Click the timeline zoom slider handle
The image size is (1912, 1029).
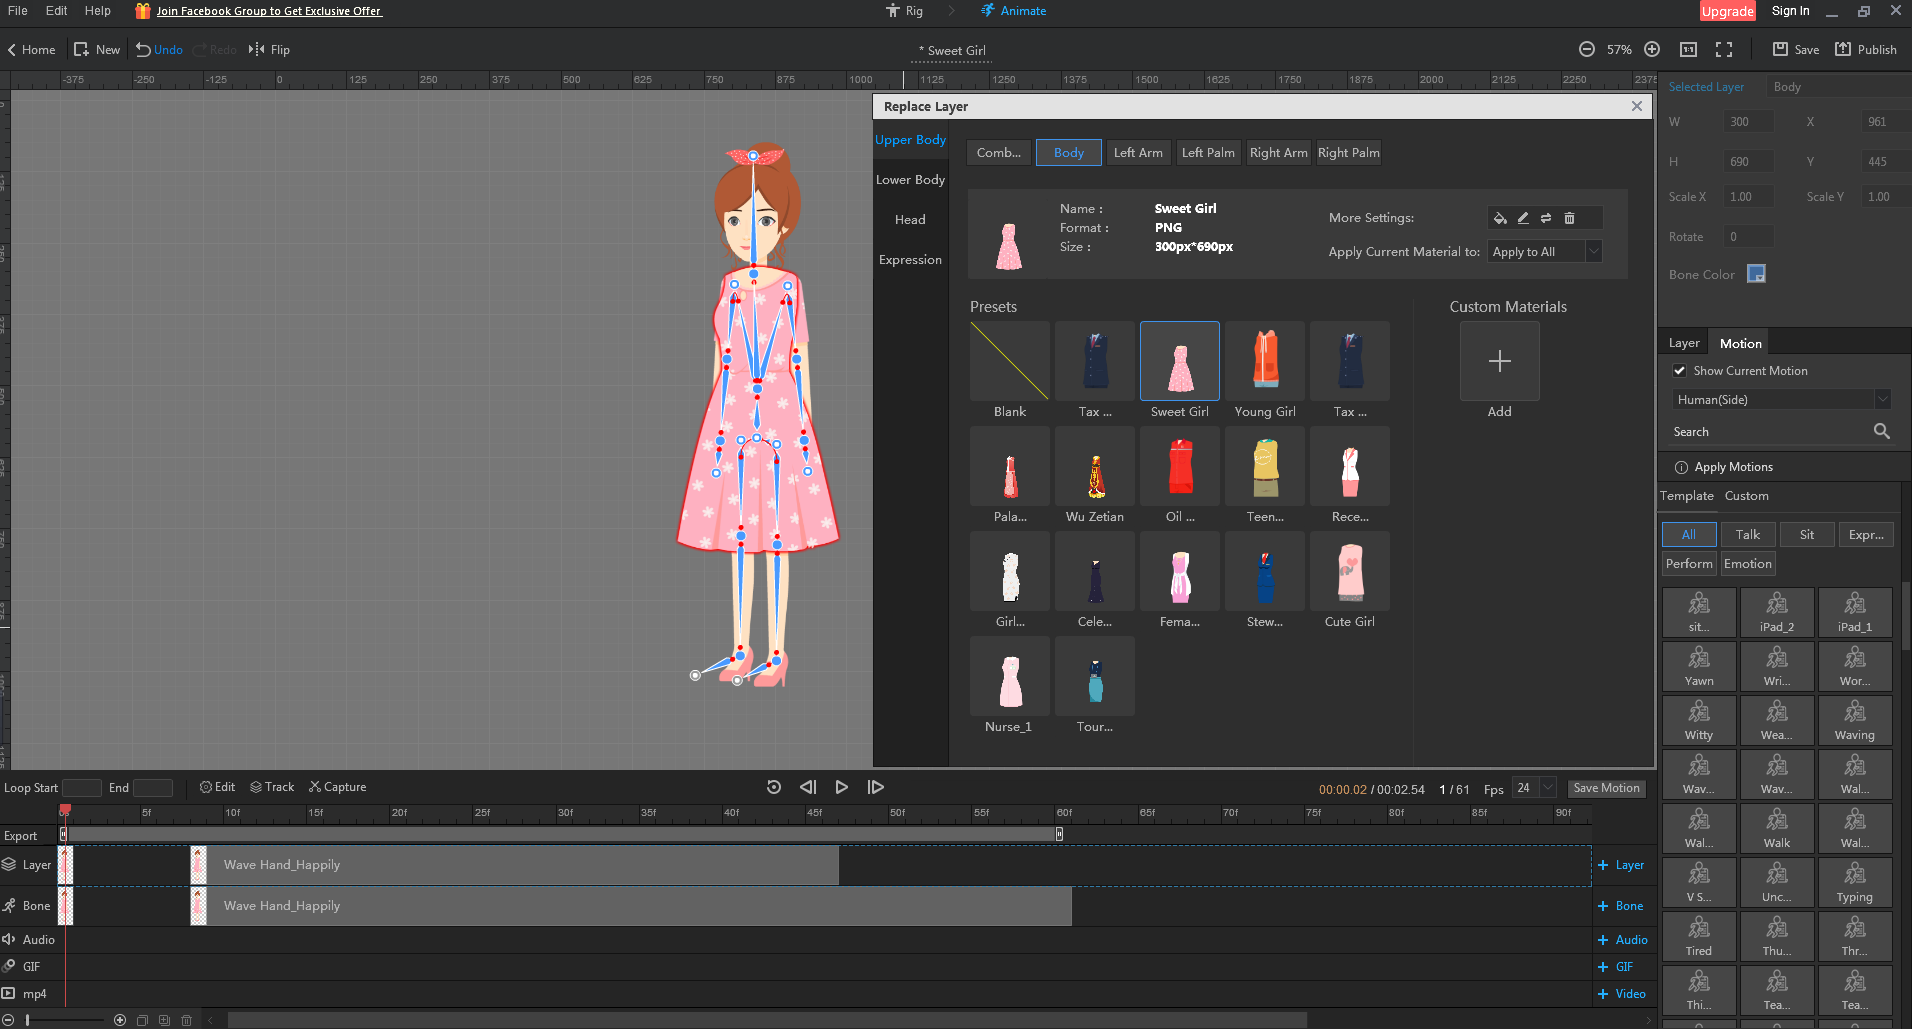pos(27,1020)
